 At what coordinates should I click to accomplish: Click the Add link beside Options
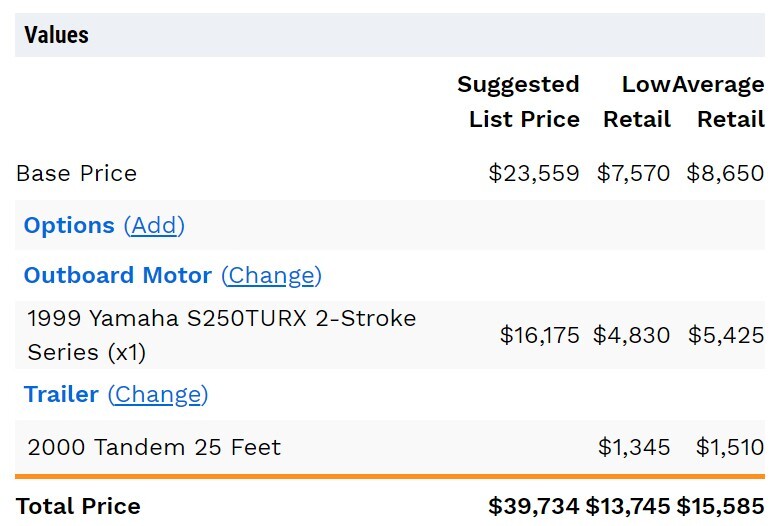pos(154,226)
